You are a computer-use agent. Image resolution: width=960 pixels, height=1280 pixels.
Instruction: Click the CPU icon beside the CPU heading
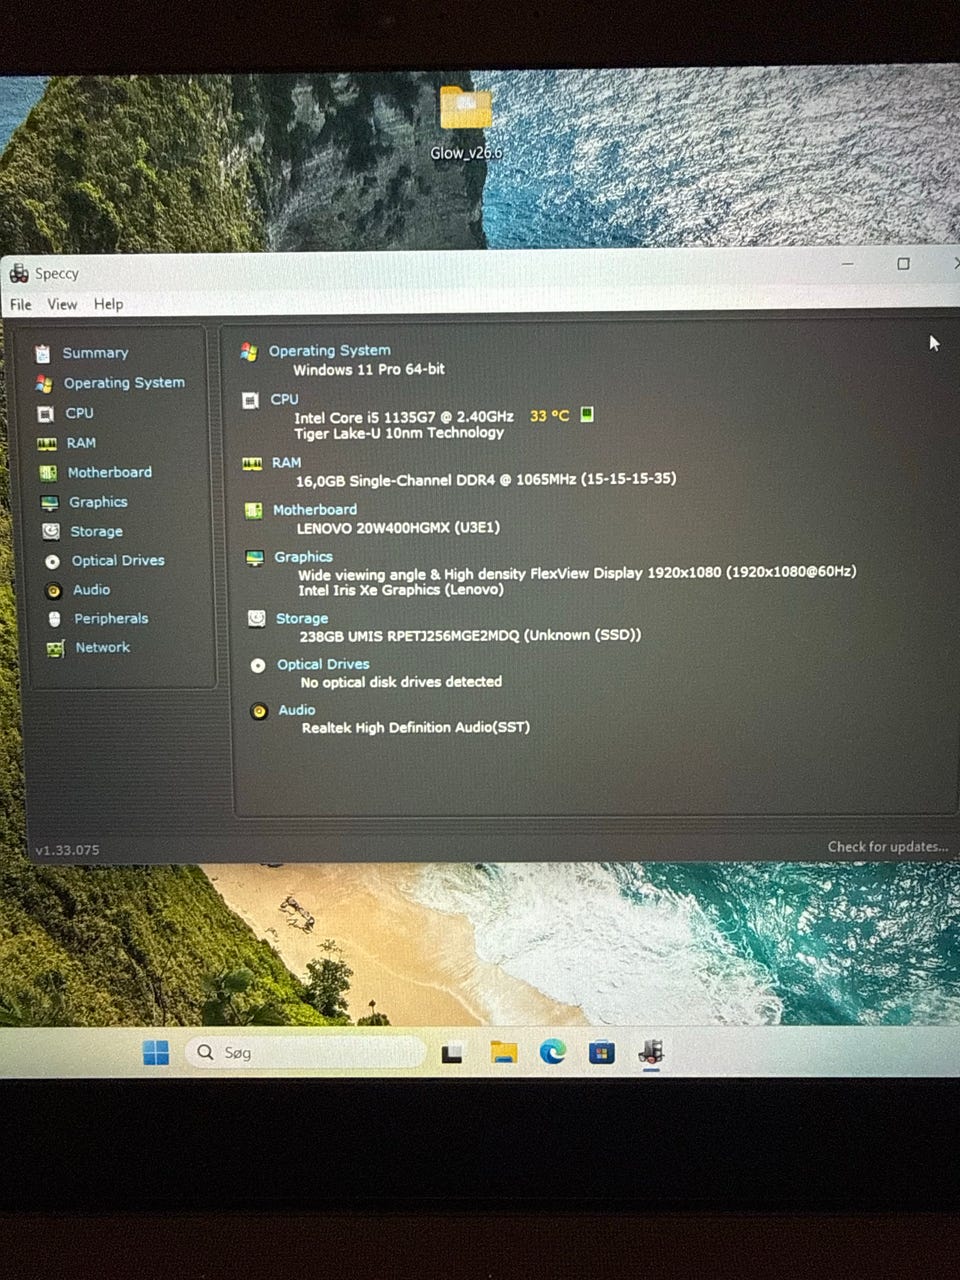[x=250, y=400]
